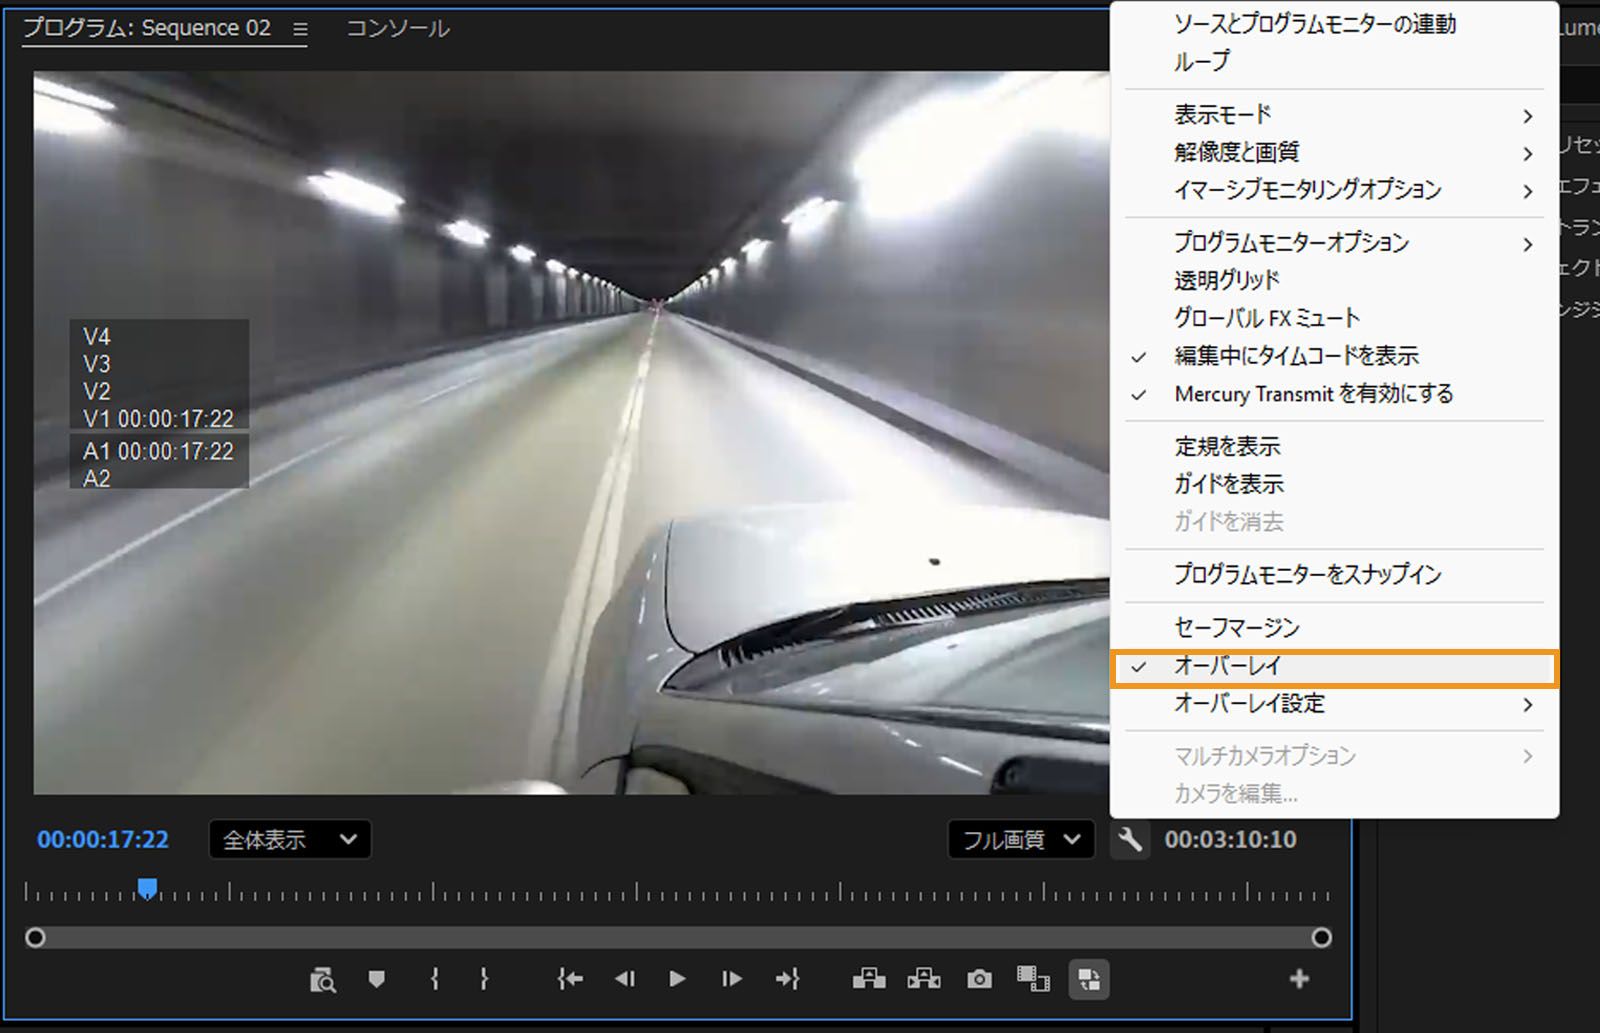
Task: Click the Play button in the transport controls
Action: 677,979
